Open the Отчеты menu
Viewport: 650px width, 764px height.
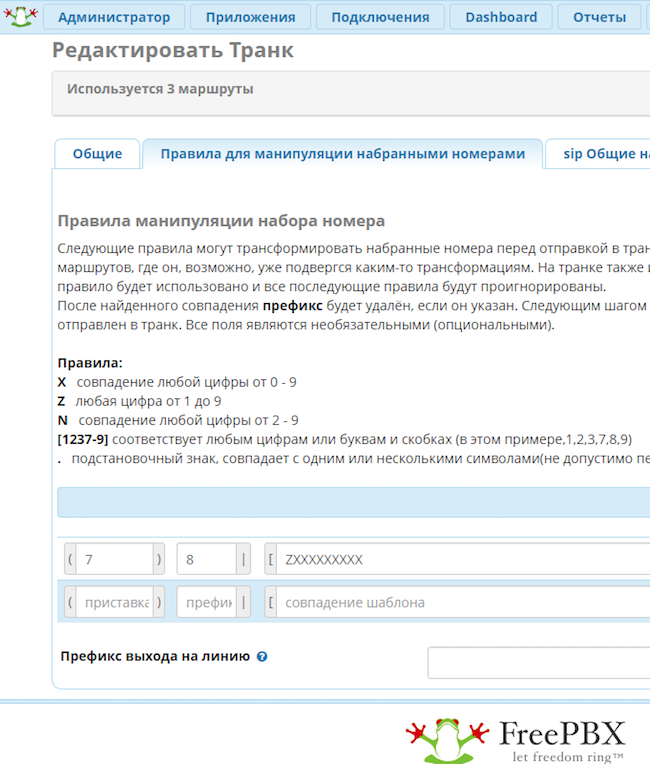pyautogui.click(x=599, y=17)
